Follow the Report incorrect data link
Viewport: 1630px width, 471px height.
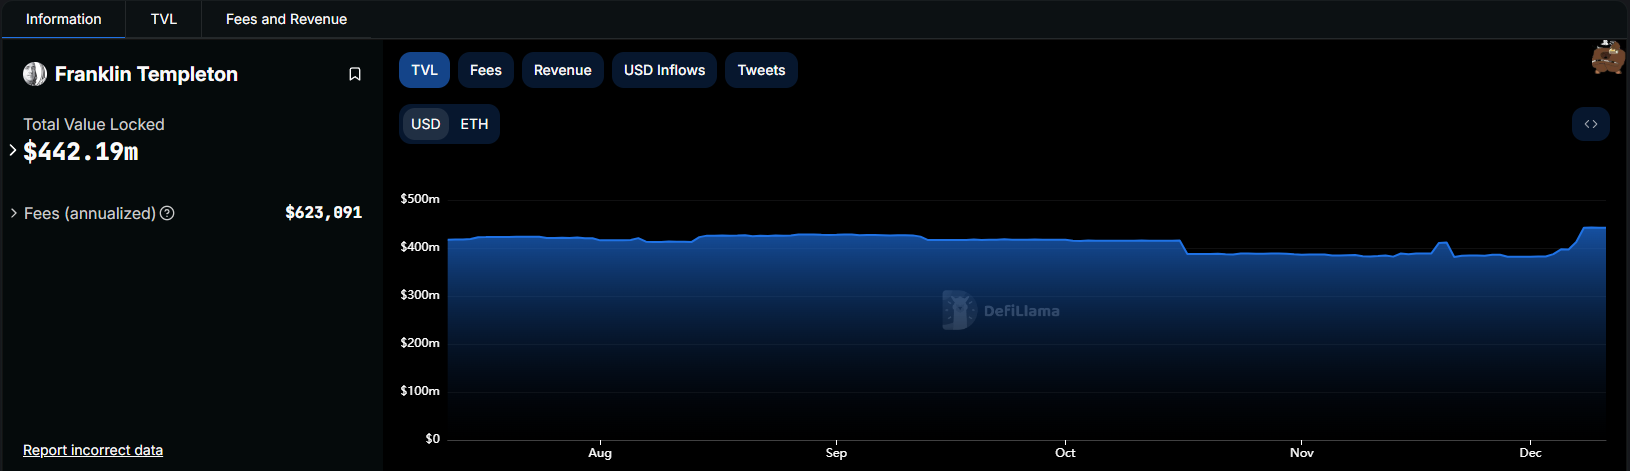pyautogui.click(x=93, y=450)
